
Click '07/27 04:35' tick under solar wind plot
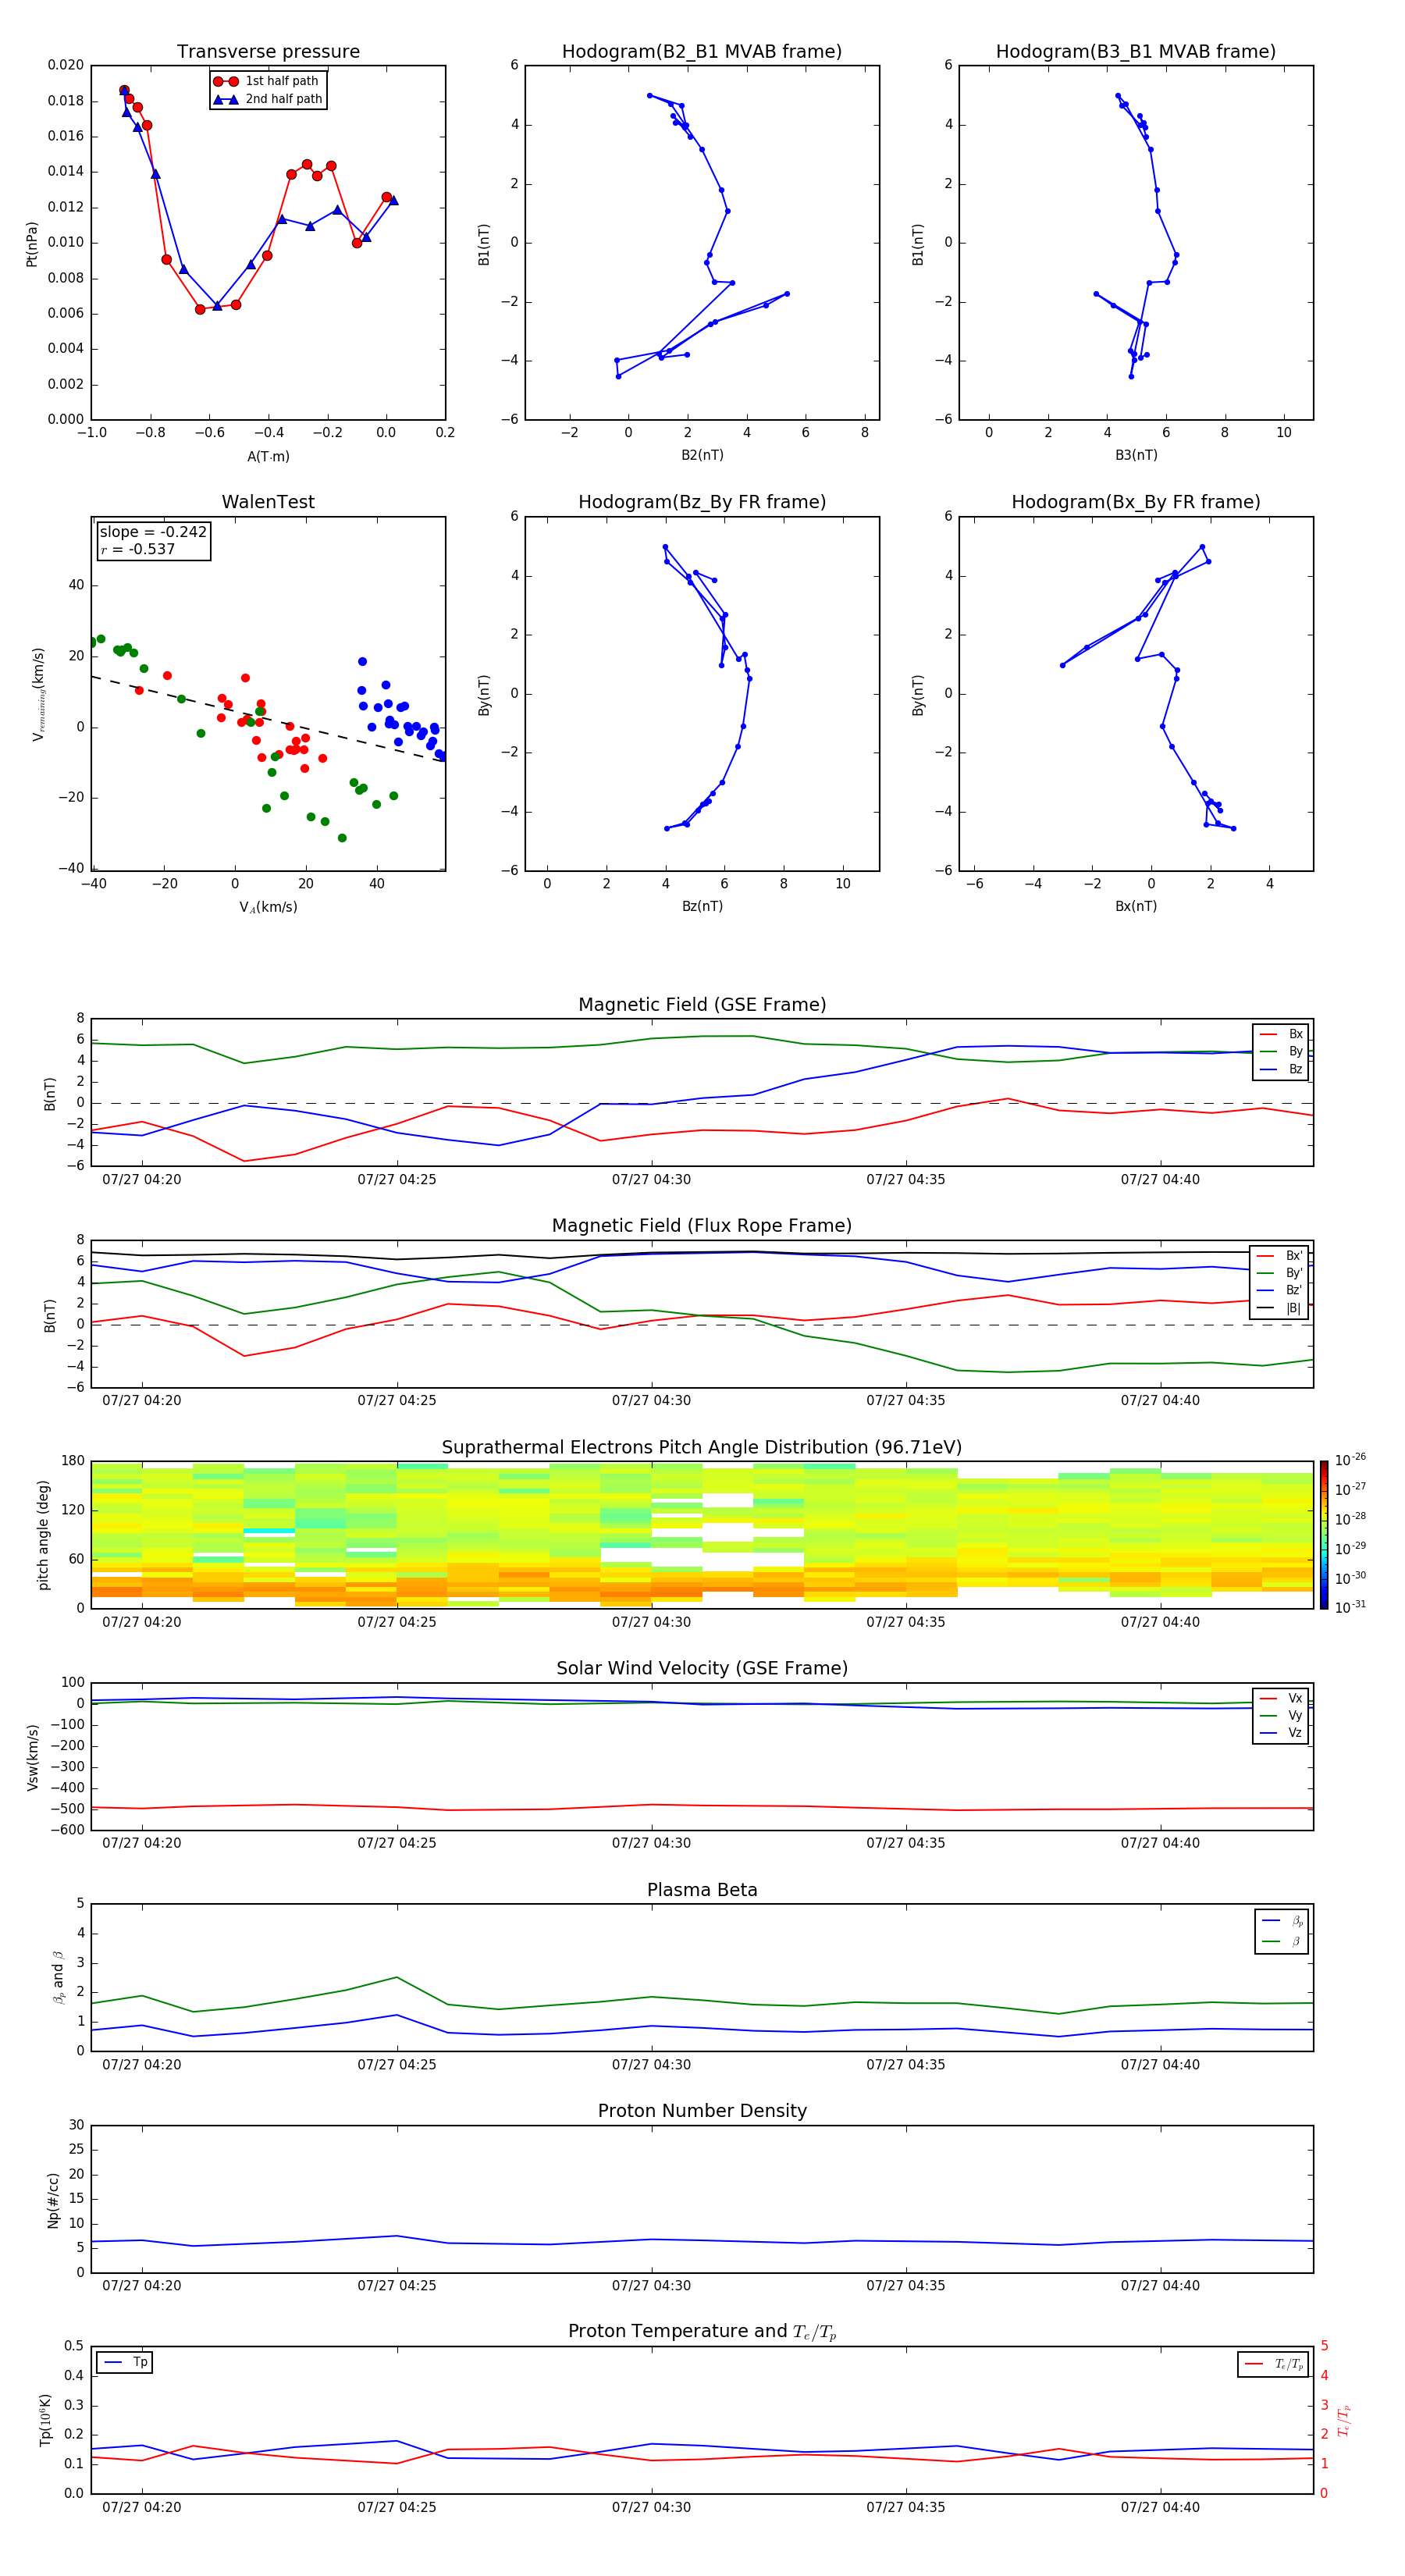pyautogui.click(x=906, y=1843)
